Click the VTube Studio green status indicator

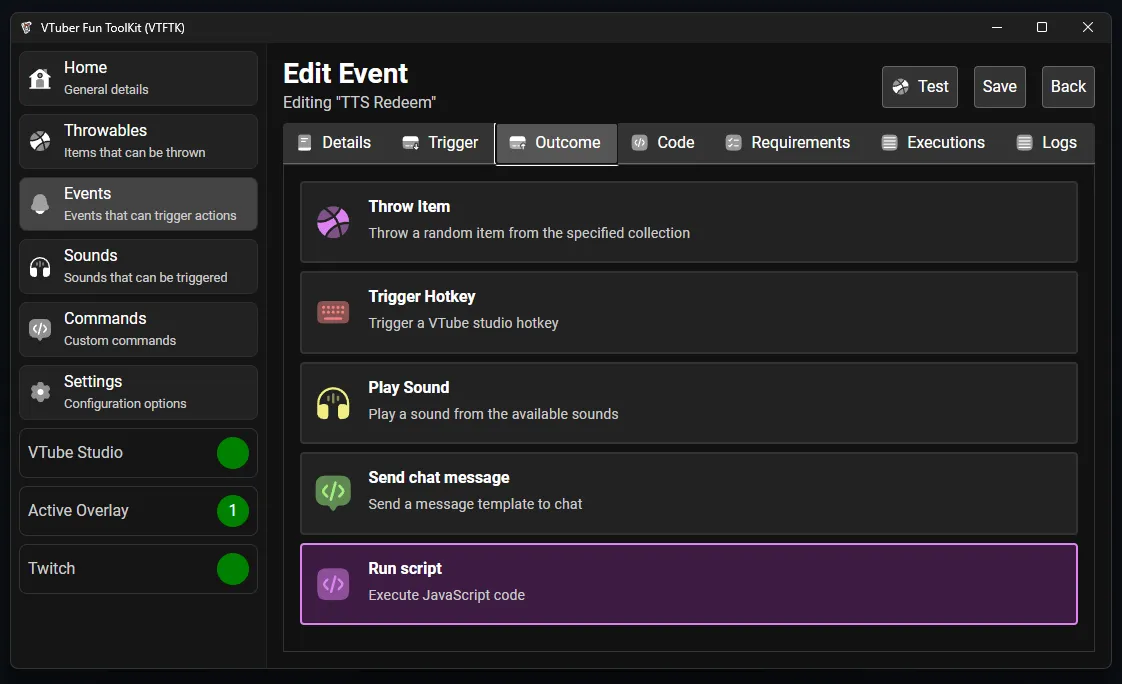[x=233, y=453]
